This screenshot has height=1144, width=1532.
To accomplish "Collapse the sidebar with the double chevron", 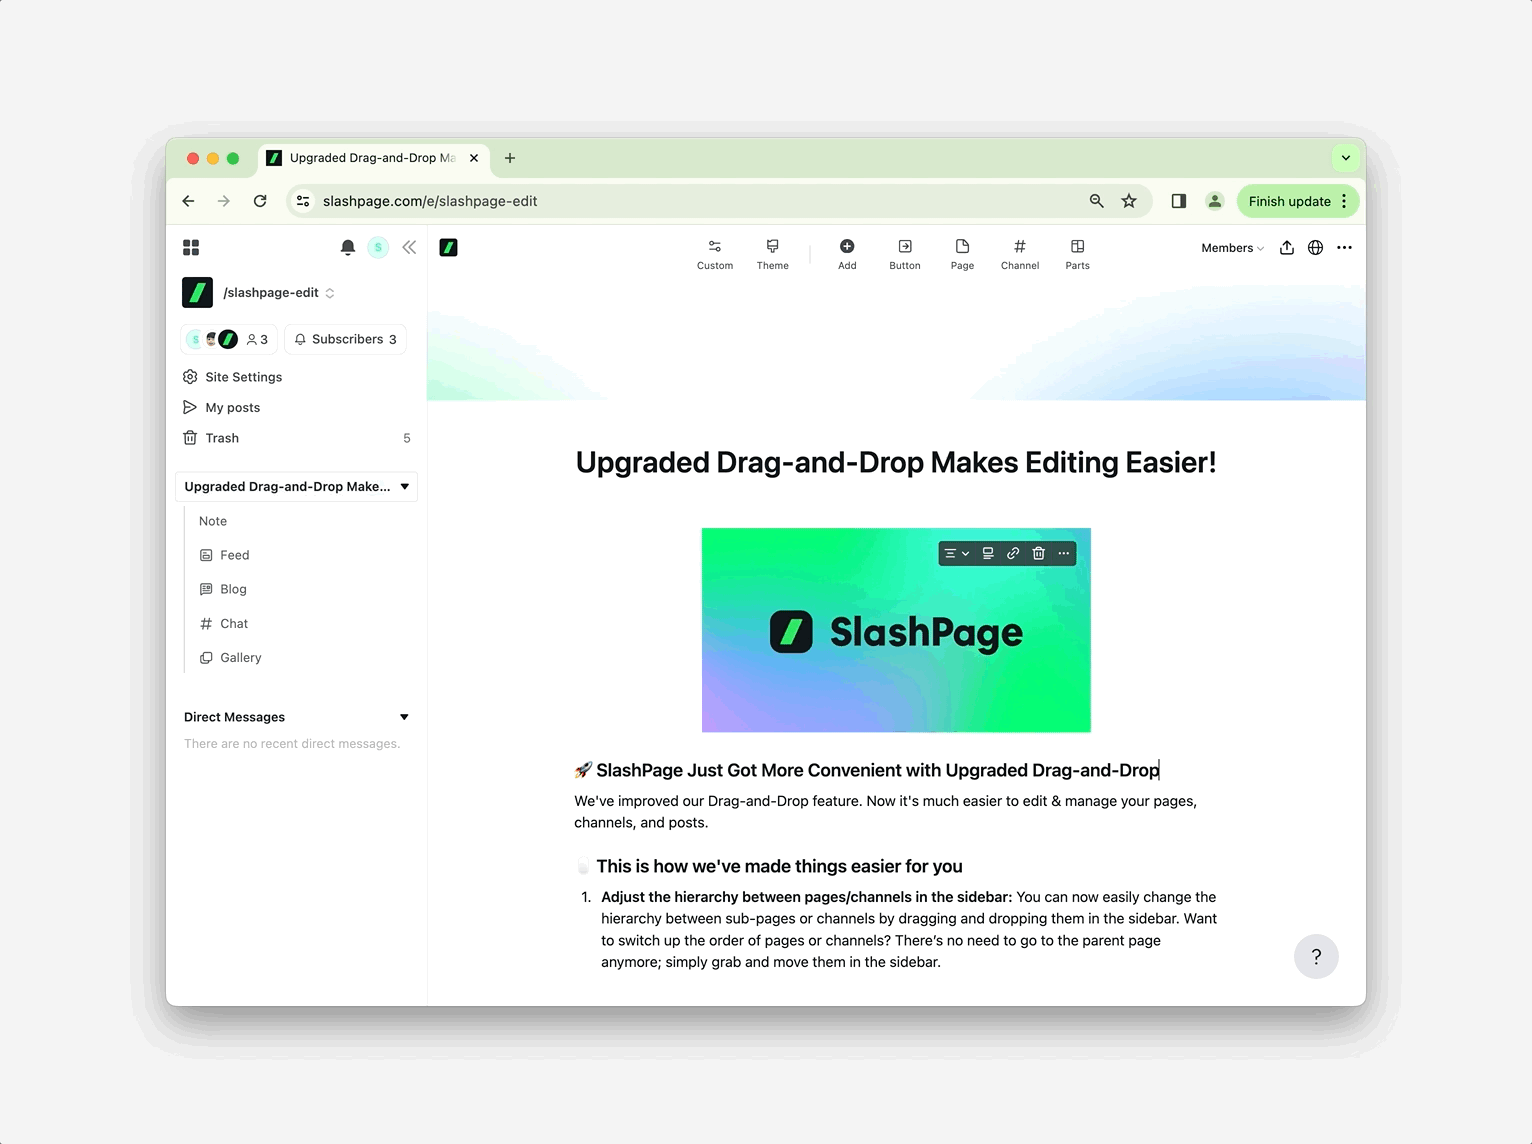I will click(409, 247).
